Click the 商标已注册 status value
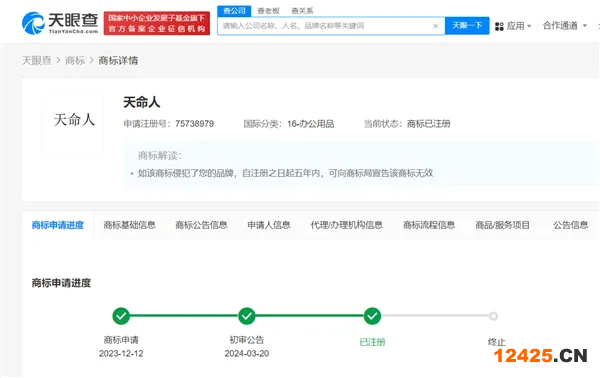This screenshot has height=378, width=600. point(429,124)
